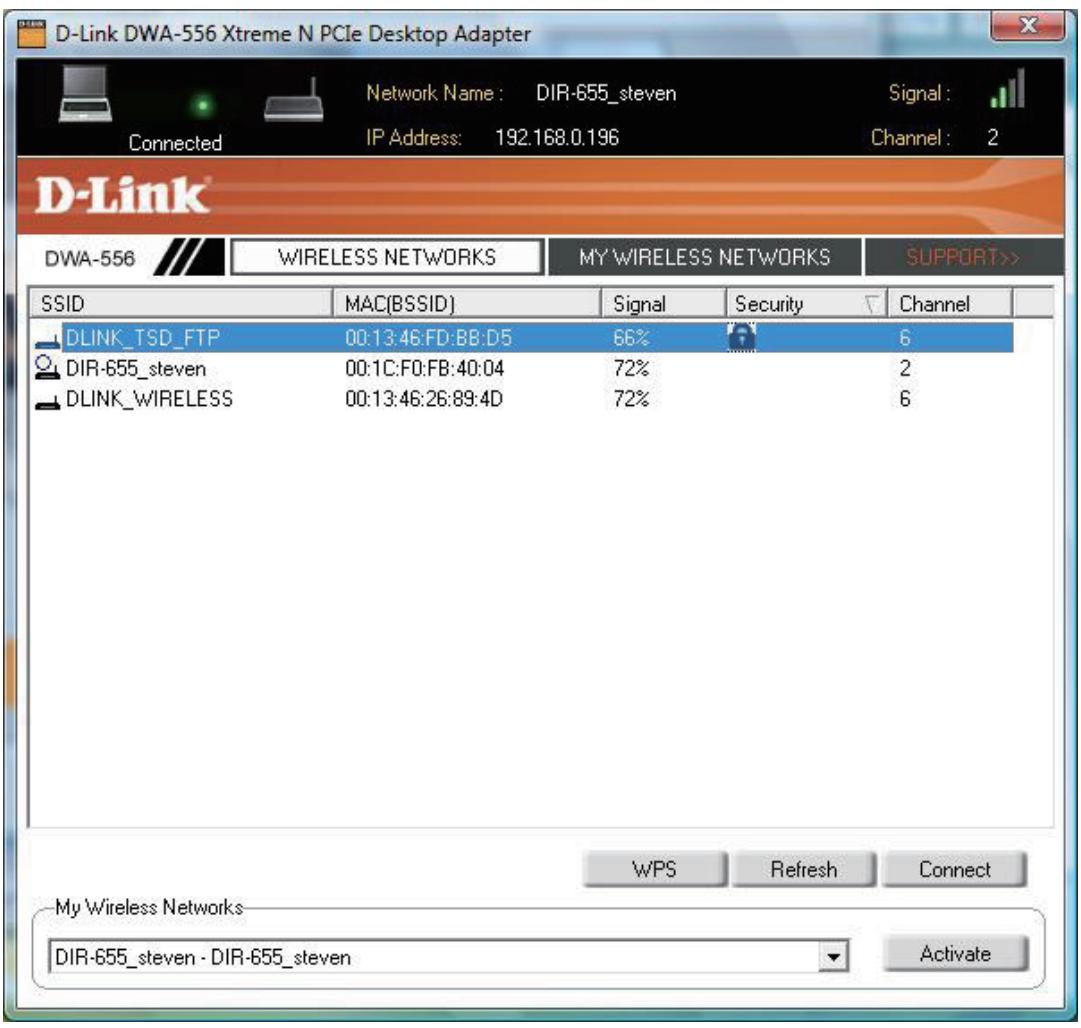Click the D-Link app icon in title bar

click(32, 34)
